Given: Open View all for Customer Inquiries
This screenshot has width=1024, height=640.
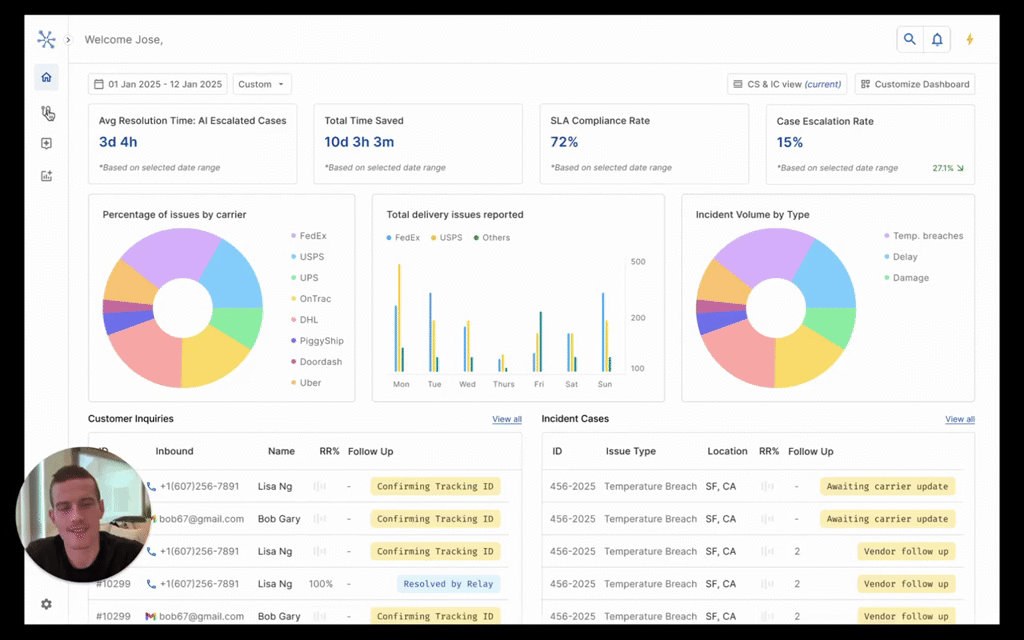Looking at the screenshot, I should [507, 419].
